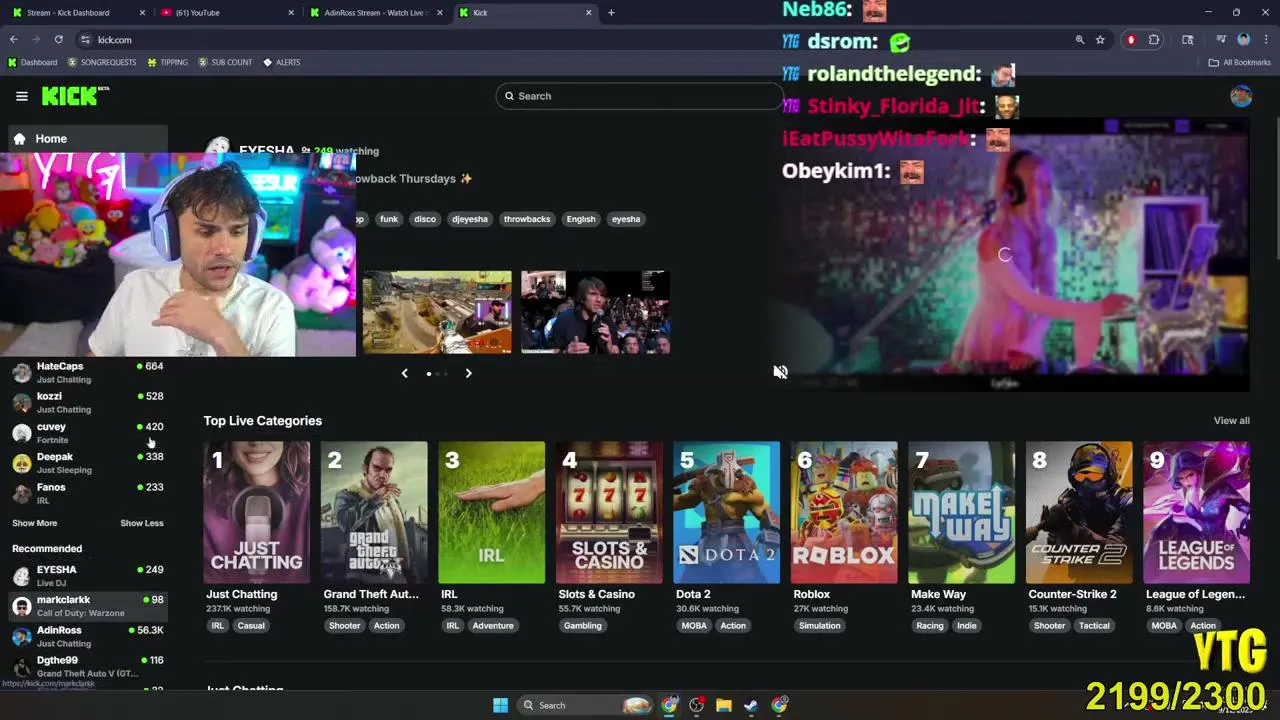This screenshot has width=1280, height=720.
Task: Collapse the list with Show Less
Action: (x=142, y=523)
